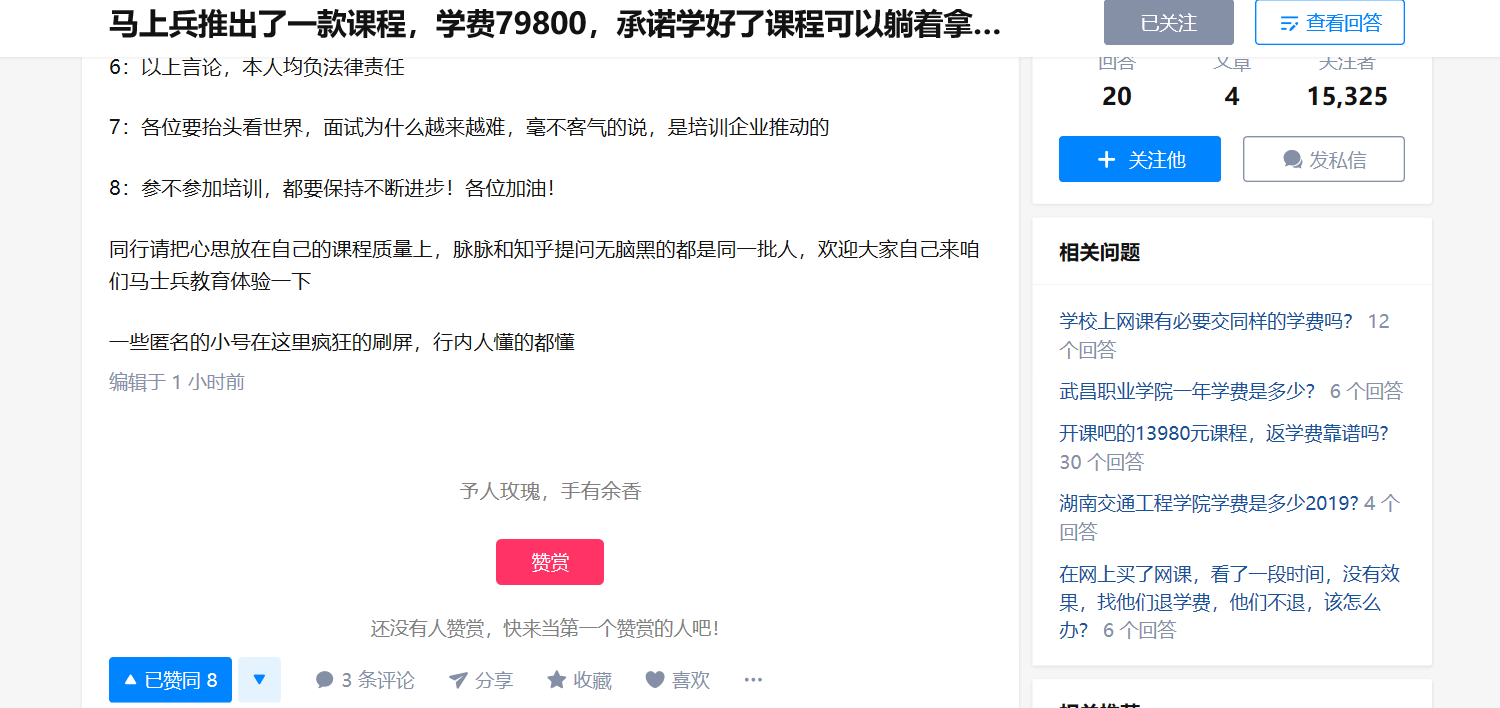Click the line 6：以上言论，本人均负法律责任
The image size is (1500, 708).
click(x=256, y=67)
